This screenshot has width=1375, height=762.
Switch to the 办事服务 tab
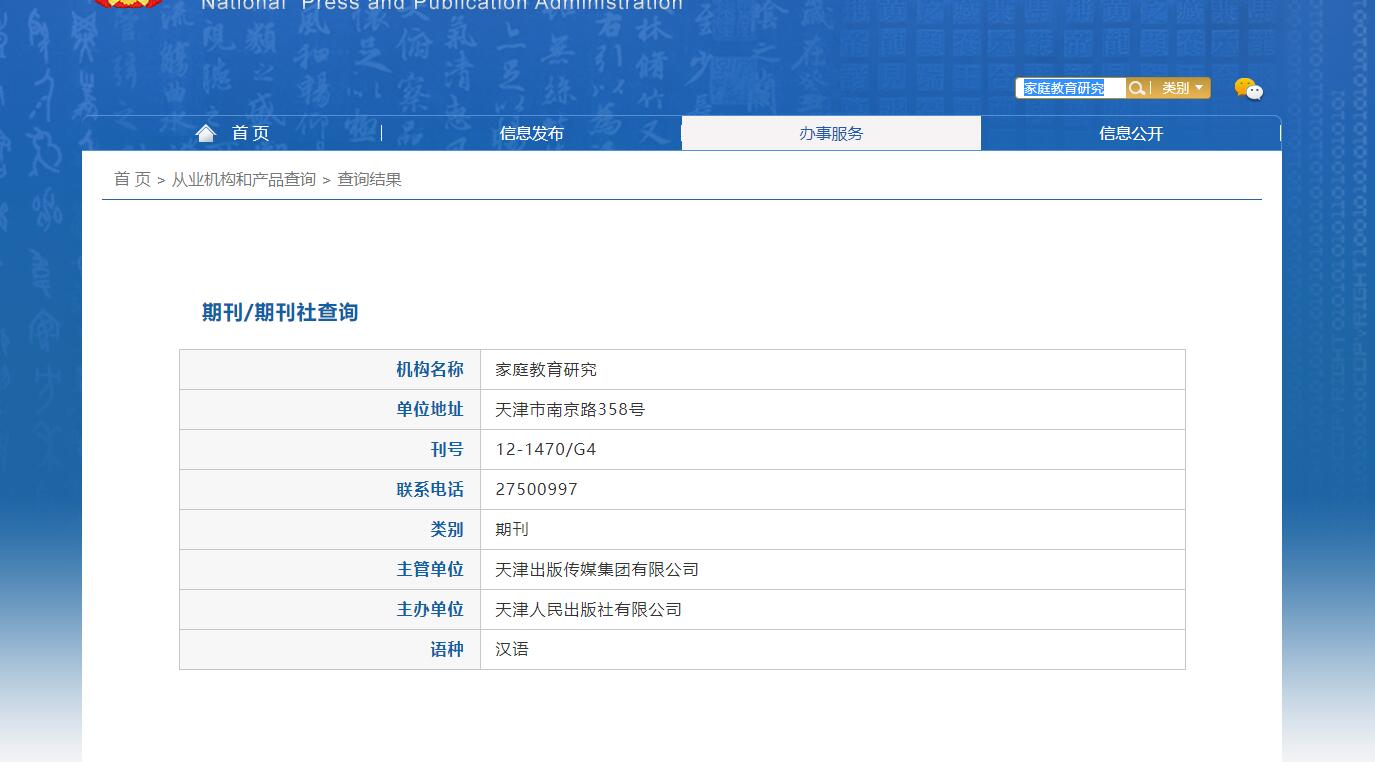[831, 133]
